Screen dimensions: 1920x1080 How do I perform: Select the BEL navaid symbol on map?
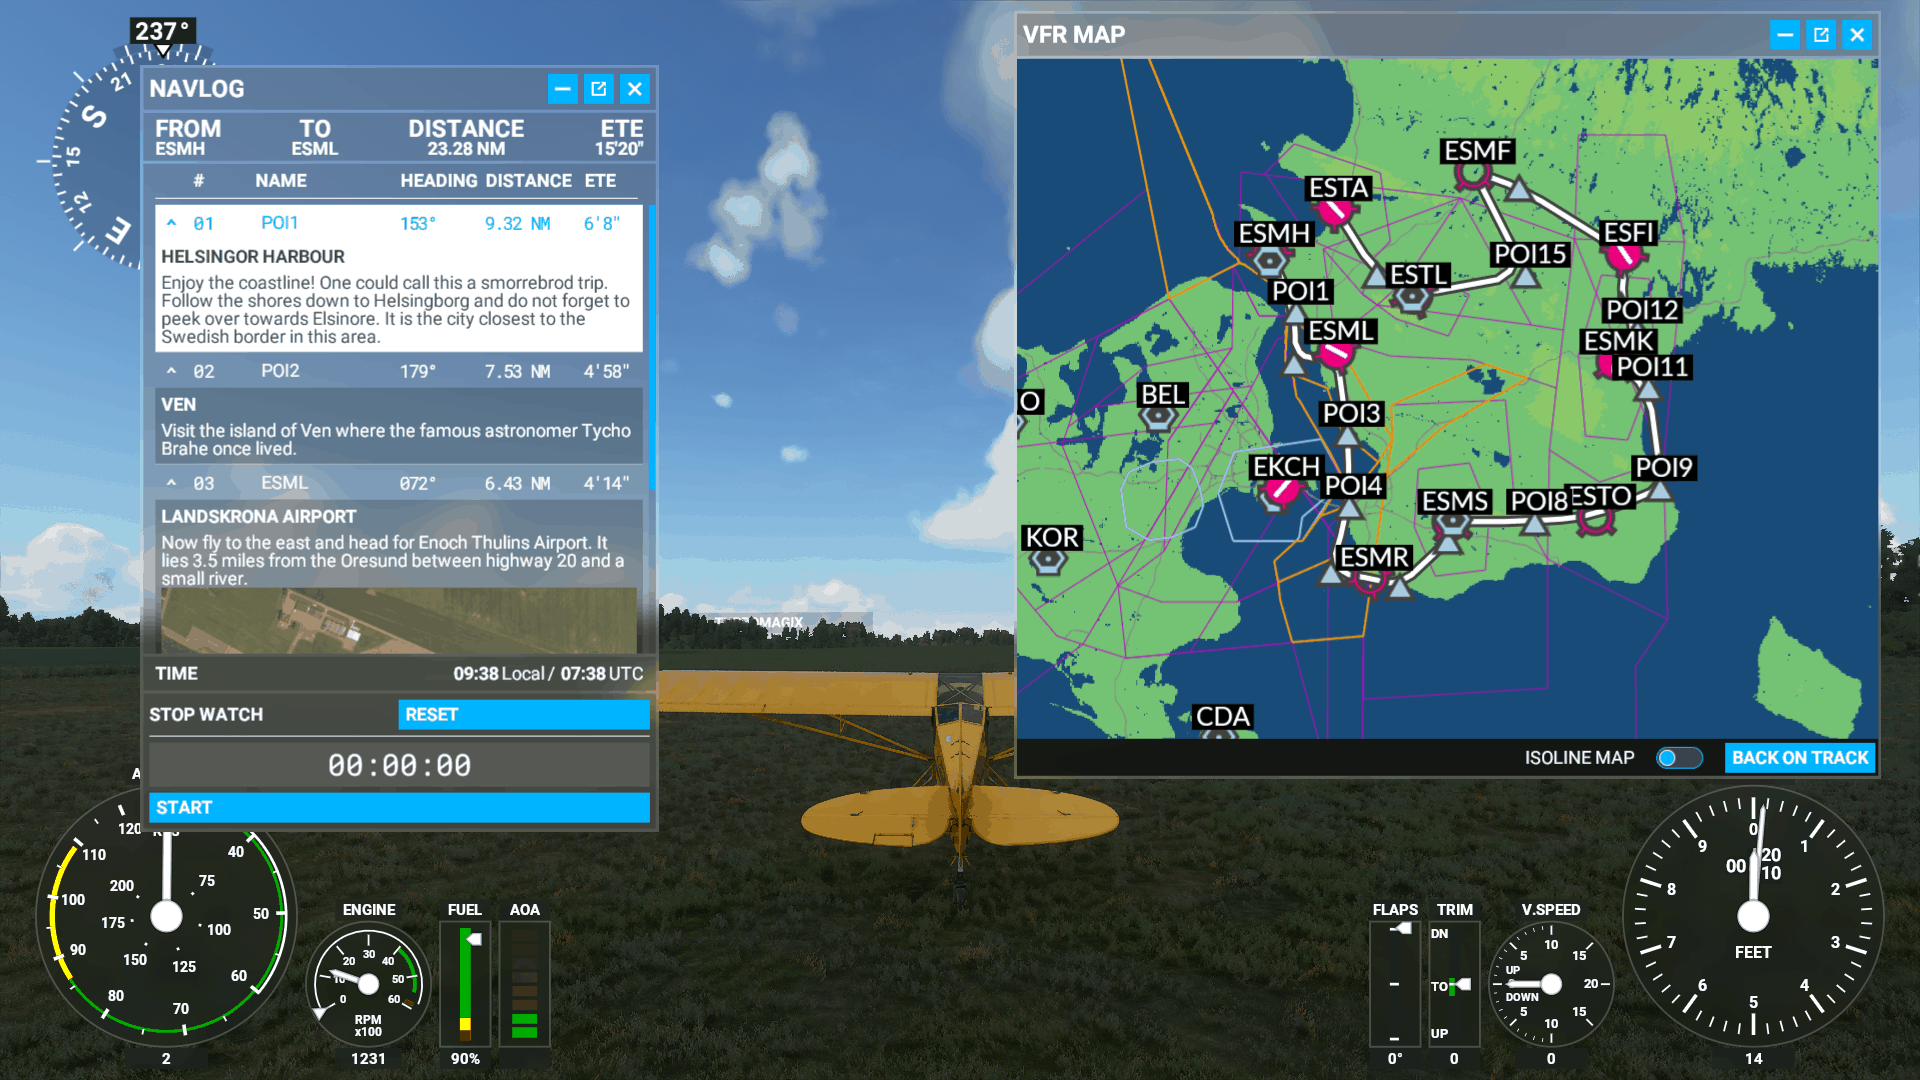(1158, 418)
